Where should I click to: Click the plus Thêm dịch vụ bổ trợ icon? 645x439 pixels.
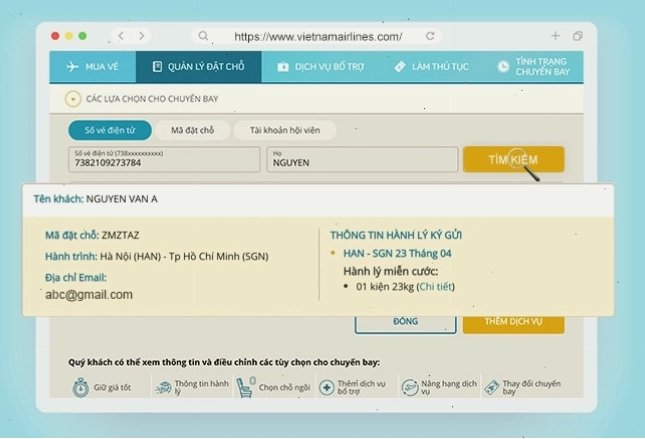[x=327, y=388]
